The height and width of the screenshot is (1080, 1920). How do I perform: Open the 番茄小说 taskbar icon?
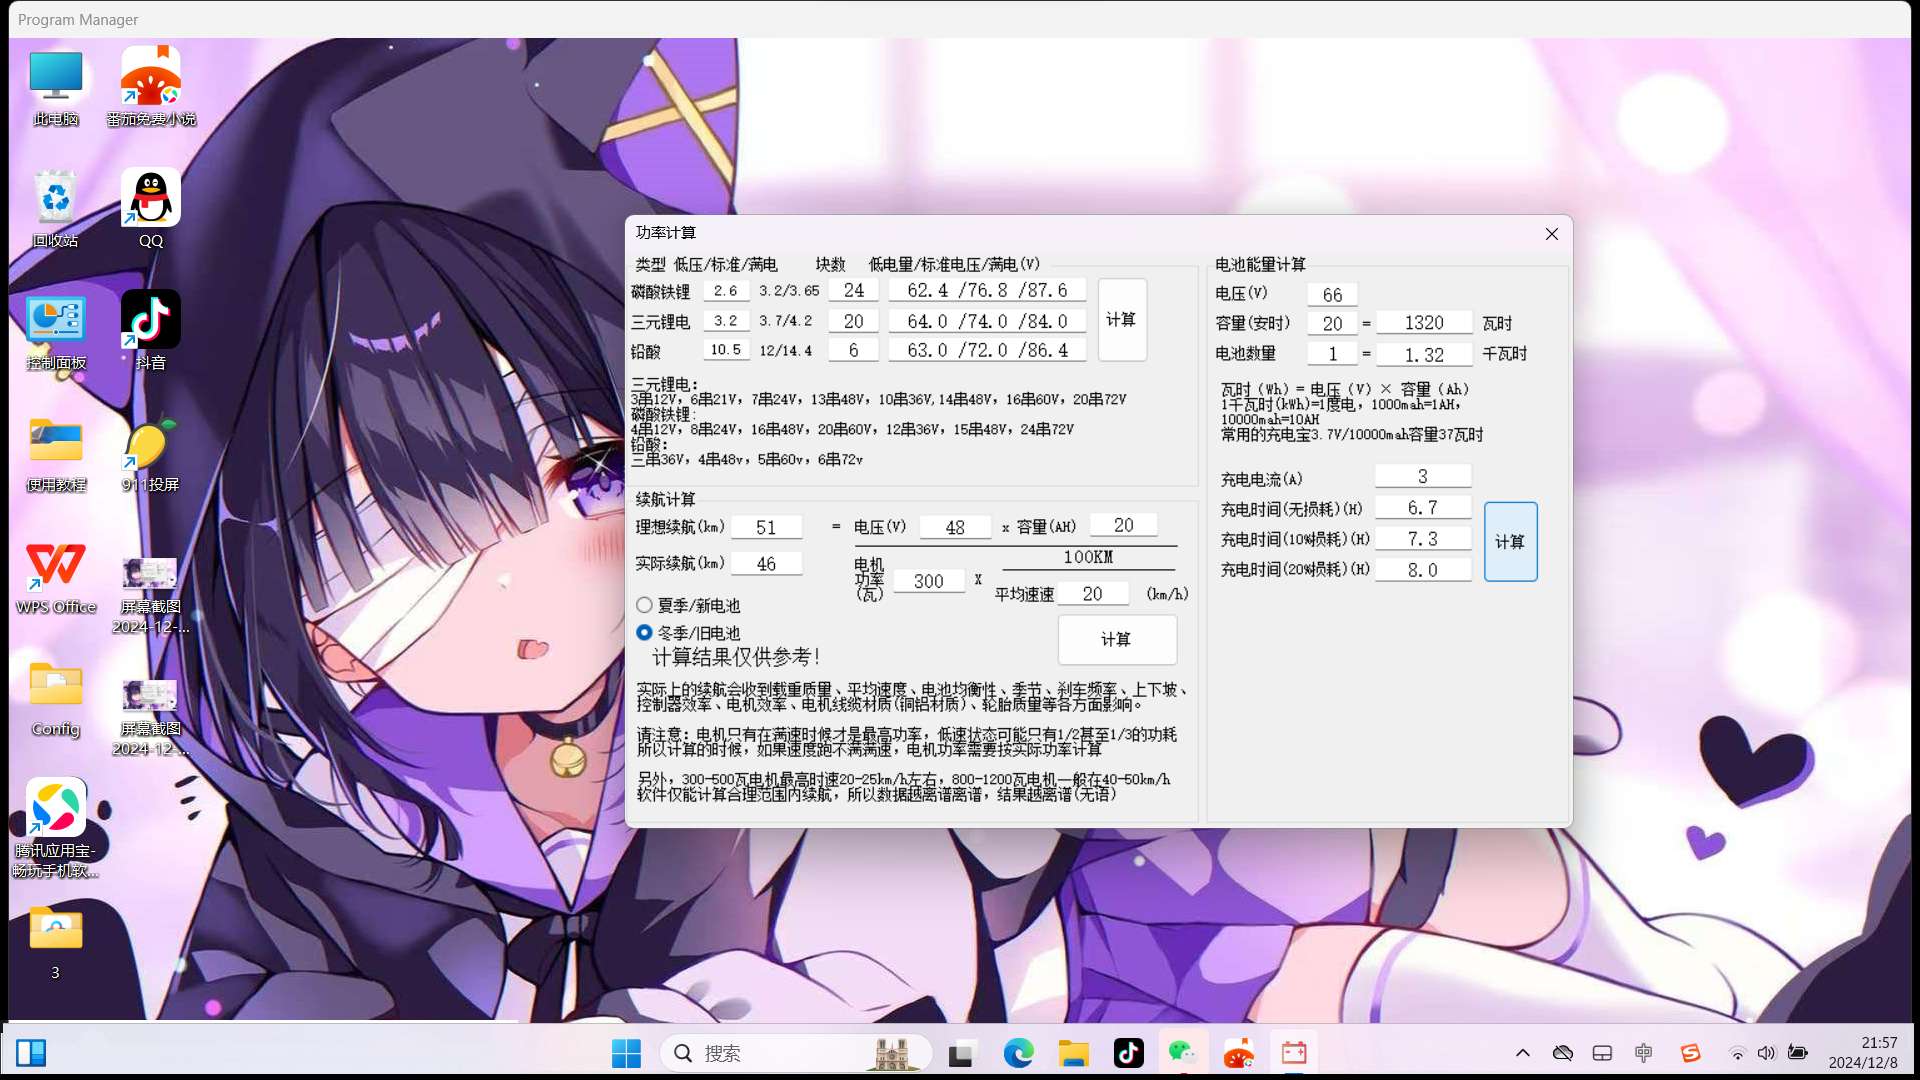tap(1238, 1053)
